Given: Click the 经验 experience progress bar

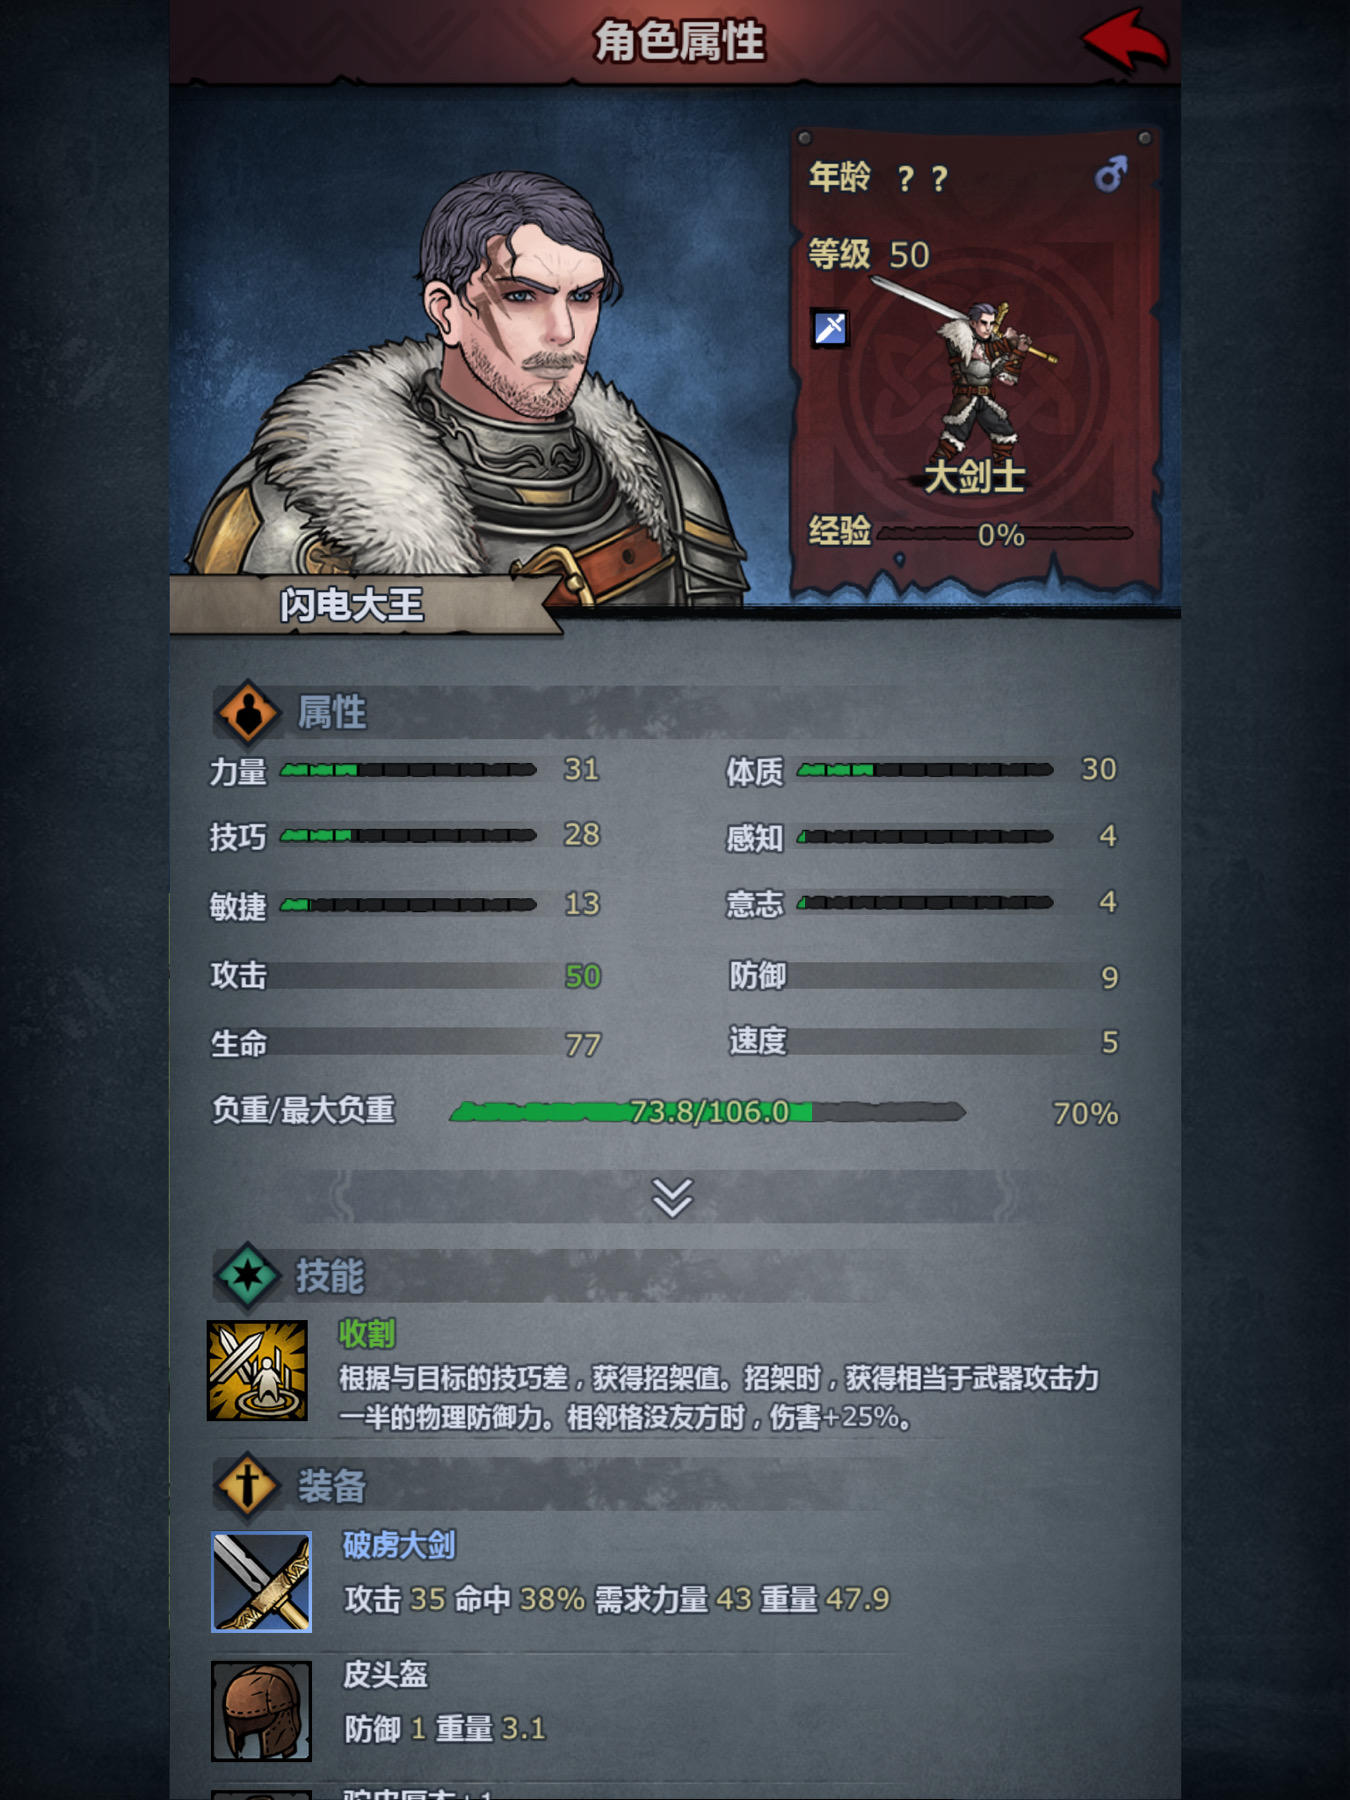Looking at the screenshot, I should 1004,534.
